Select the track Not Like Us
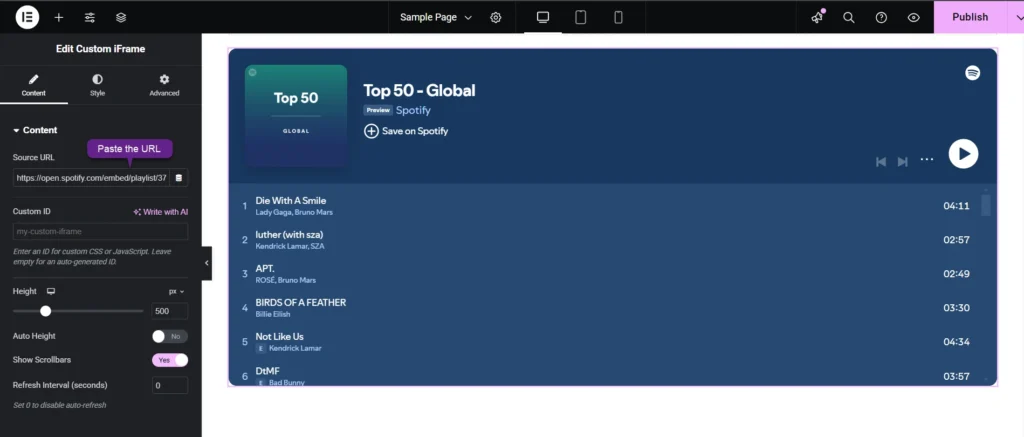1024x437 pixels. click(280, 336)
